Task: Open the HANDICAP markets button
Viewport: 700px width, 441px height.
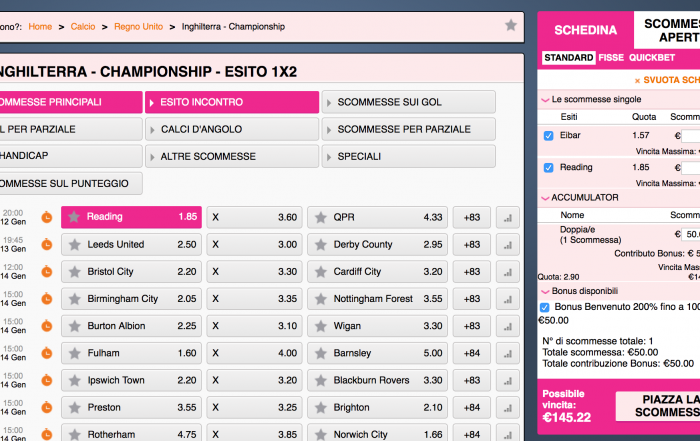Action: click(71, 156)
